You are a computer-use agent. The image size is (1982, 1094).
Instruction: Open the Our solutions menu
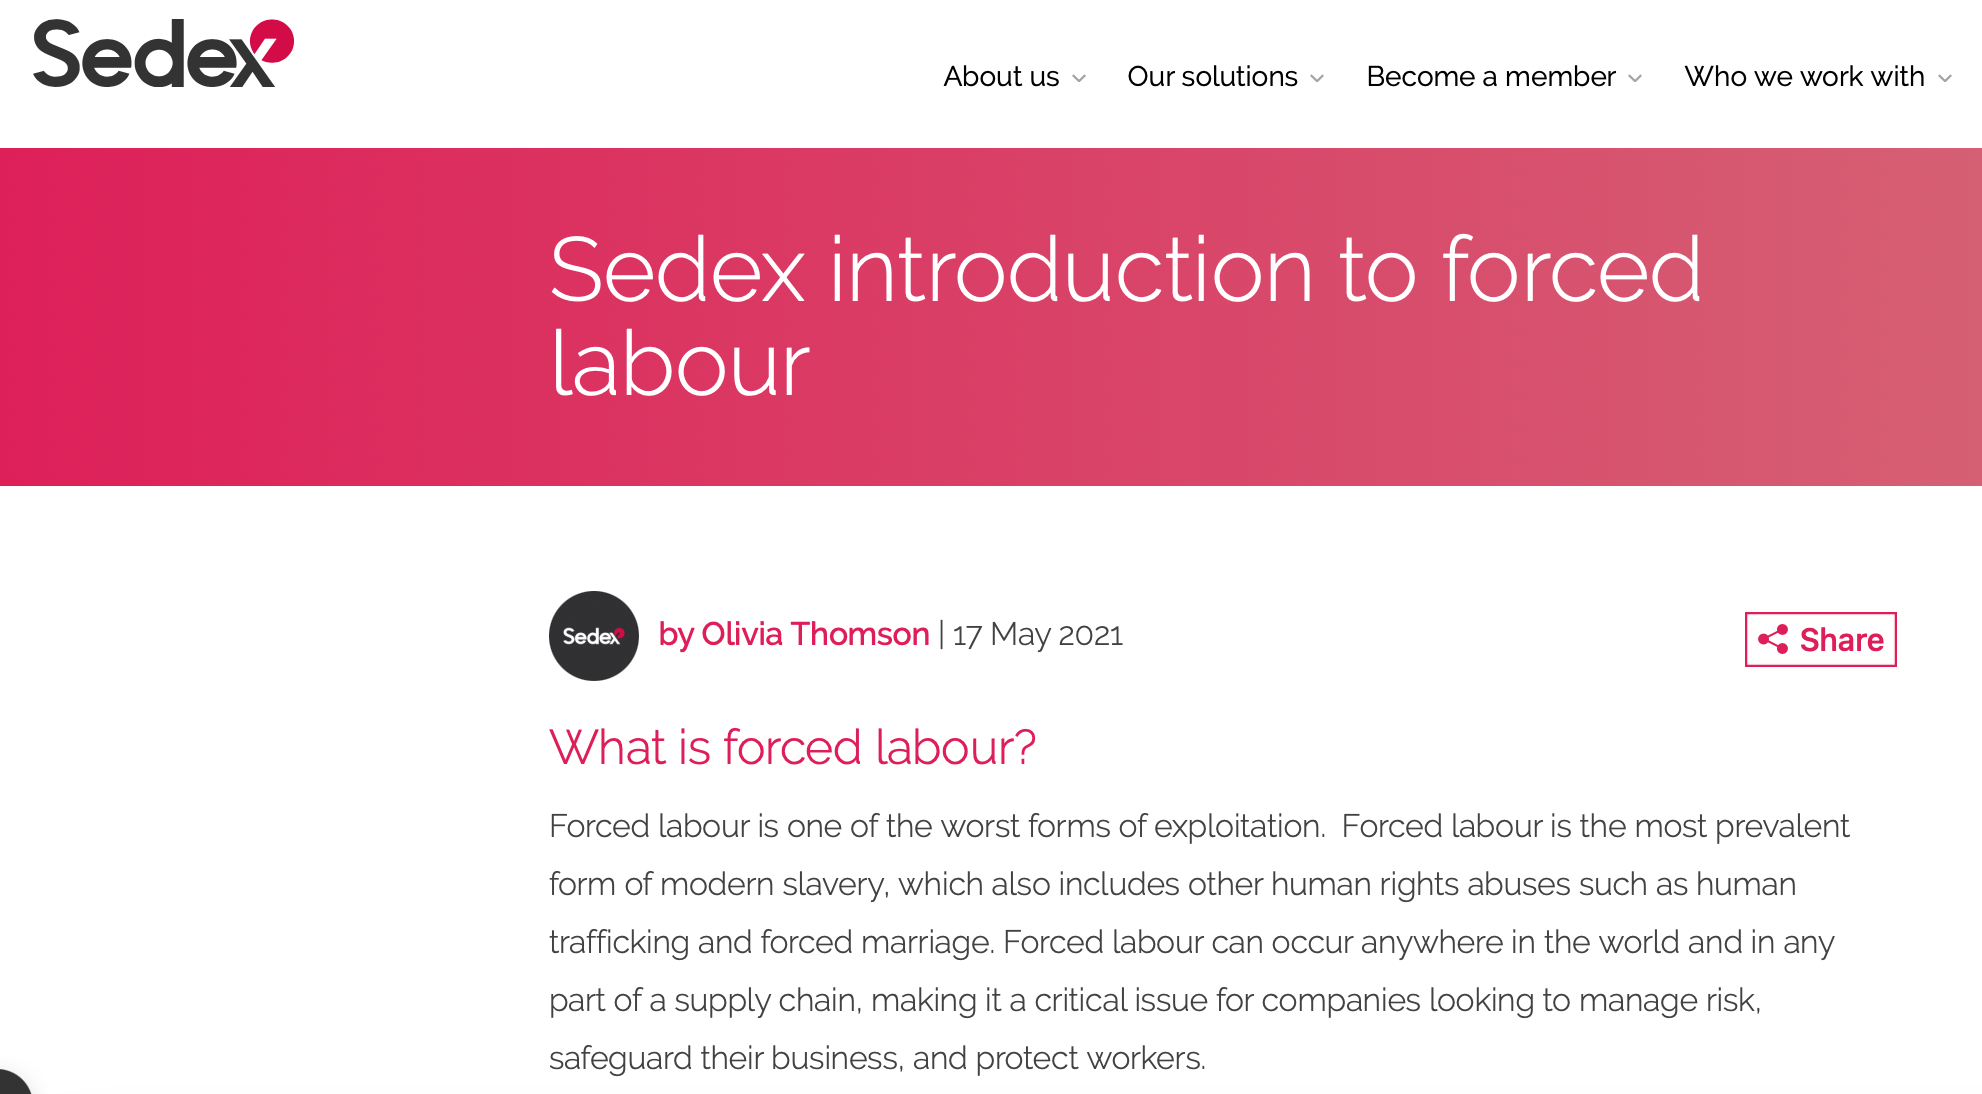(1212, 77)
